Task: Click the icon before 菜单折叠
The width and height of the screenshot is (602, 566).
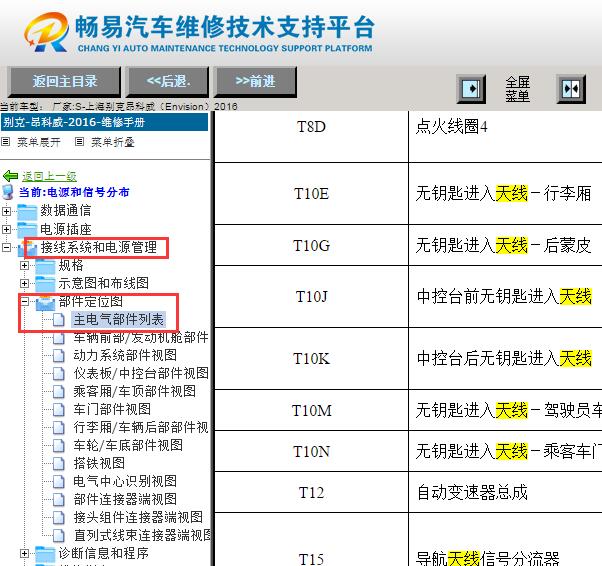Action: (x=79, y=142)
